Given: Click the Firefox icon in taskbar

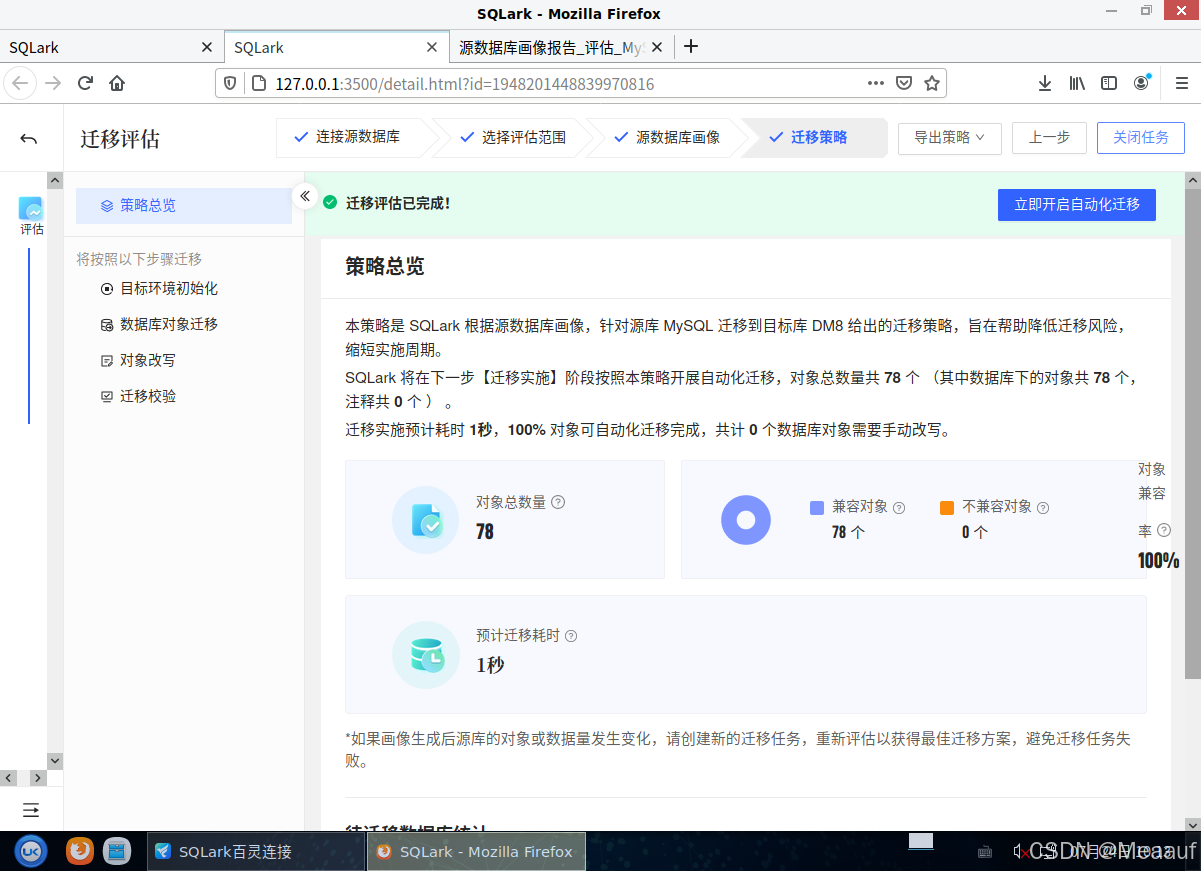Looking at the screenshot, I should pos(80,851).
